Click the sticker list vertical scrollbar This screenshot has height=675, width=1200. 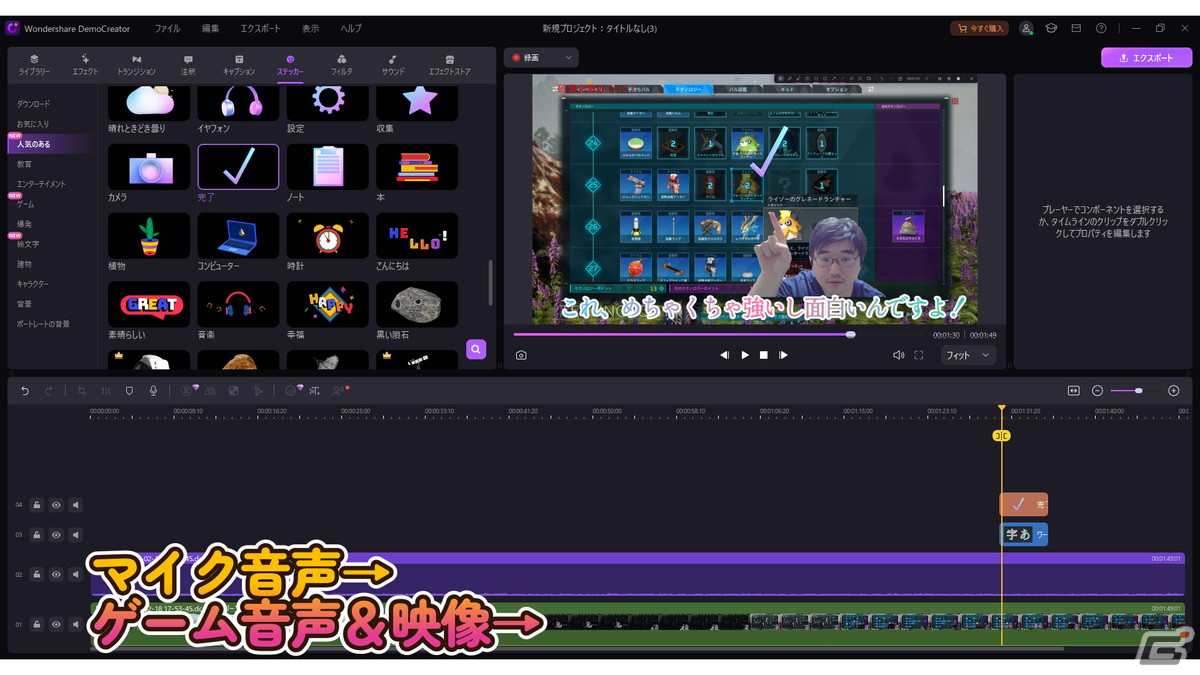490,283
